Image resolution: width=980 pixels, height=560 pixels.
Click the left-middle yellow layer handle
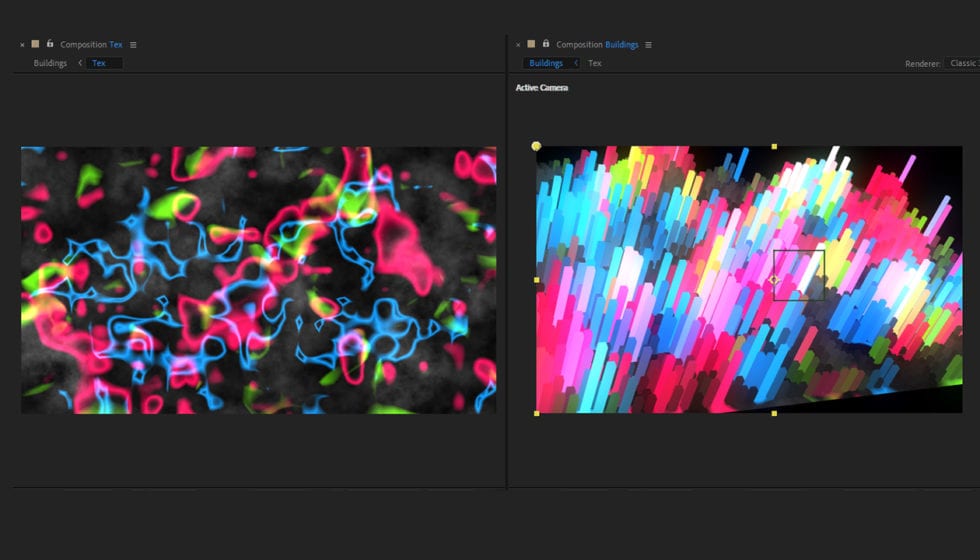click(537, 280)
